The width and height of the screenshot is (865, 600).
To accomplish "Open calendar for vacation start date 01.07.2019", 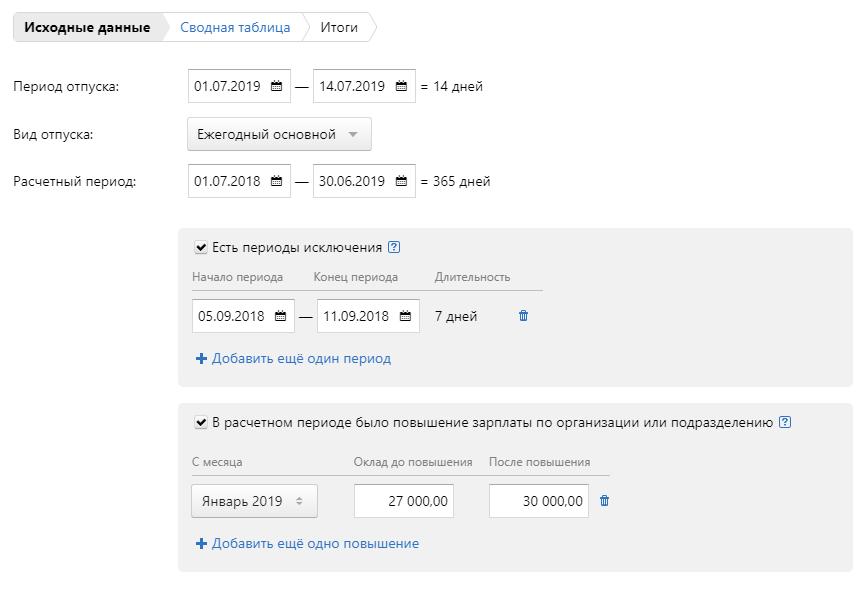I will tap(277, 87).
